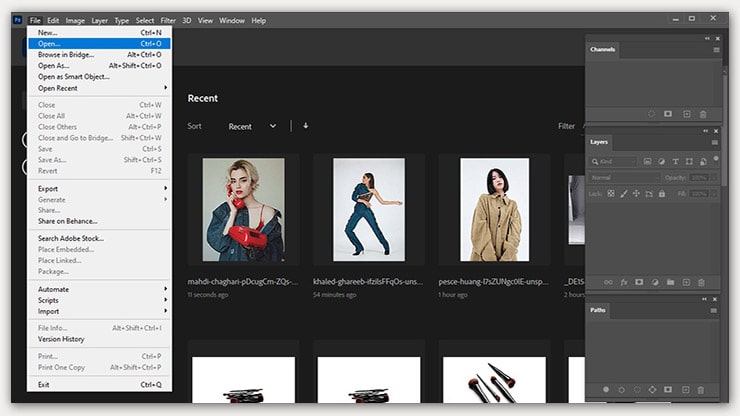Open the Sort Recent dropdown
Screen dimensions: 740x416
[252, 127]
